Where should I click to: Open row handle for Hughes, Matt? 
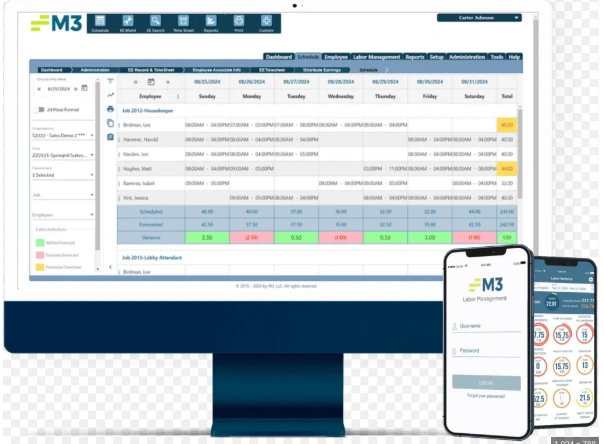(119, 169)
